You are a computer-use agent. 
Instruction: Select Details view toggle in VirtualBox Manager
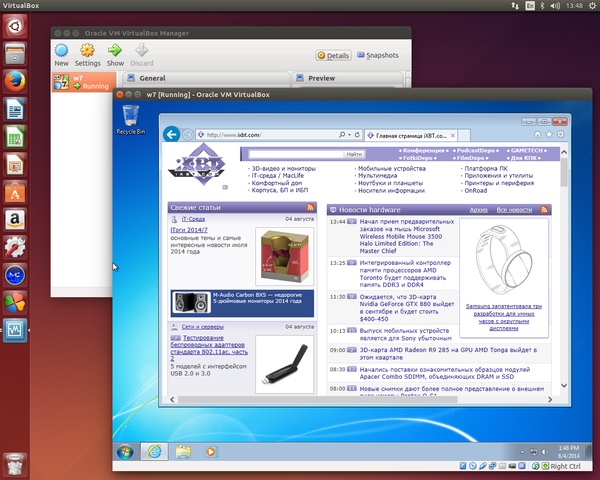333,56
